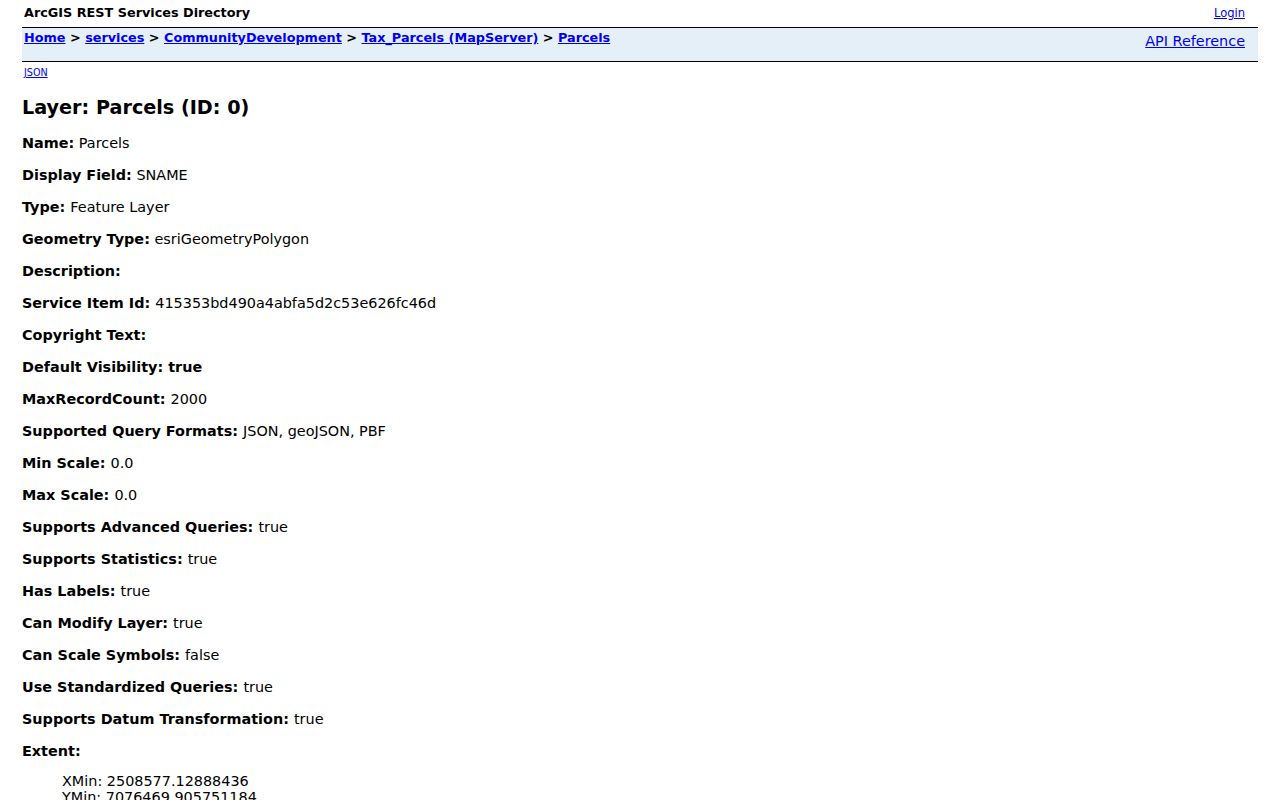Open Tax_Parcels (MapServer) breadcrumb link

click(x=450, y=38)
